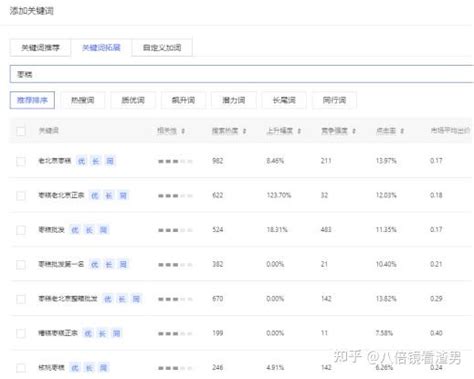Click the 关键词 column header
Image resolution: width=474 pixels, height=379 pixels.
pos(48,130)
